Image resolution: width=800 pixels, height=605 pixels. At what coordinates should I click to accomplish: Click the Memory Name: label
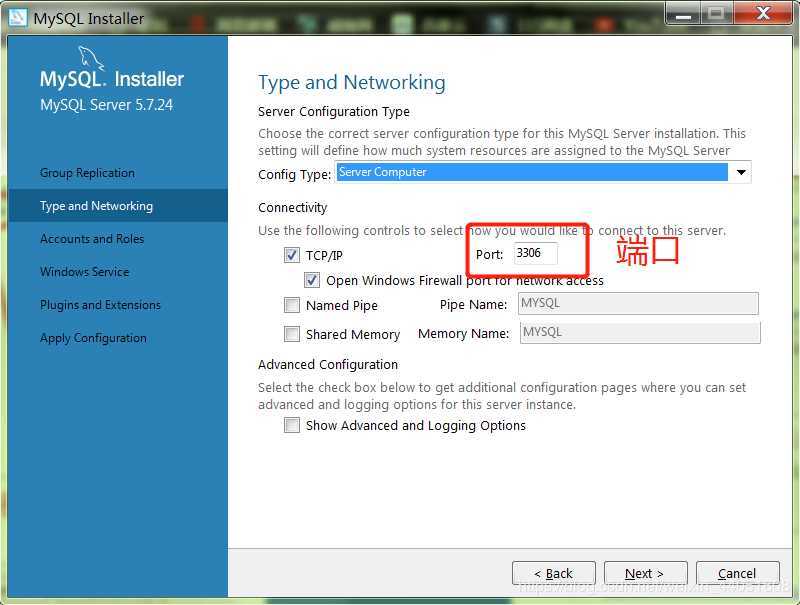click(x=463, y=334)
